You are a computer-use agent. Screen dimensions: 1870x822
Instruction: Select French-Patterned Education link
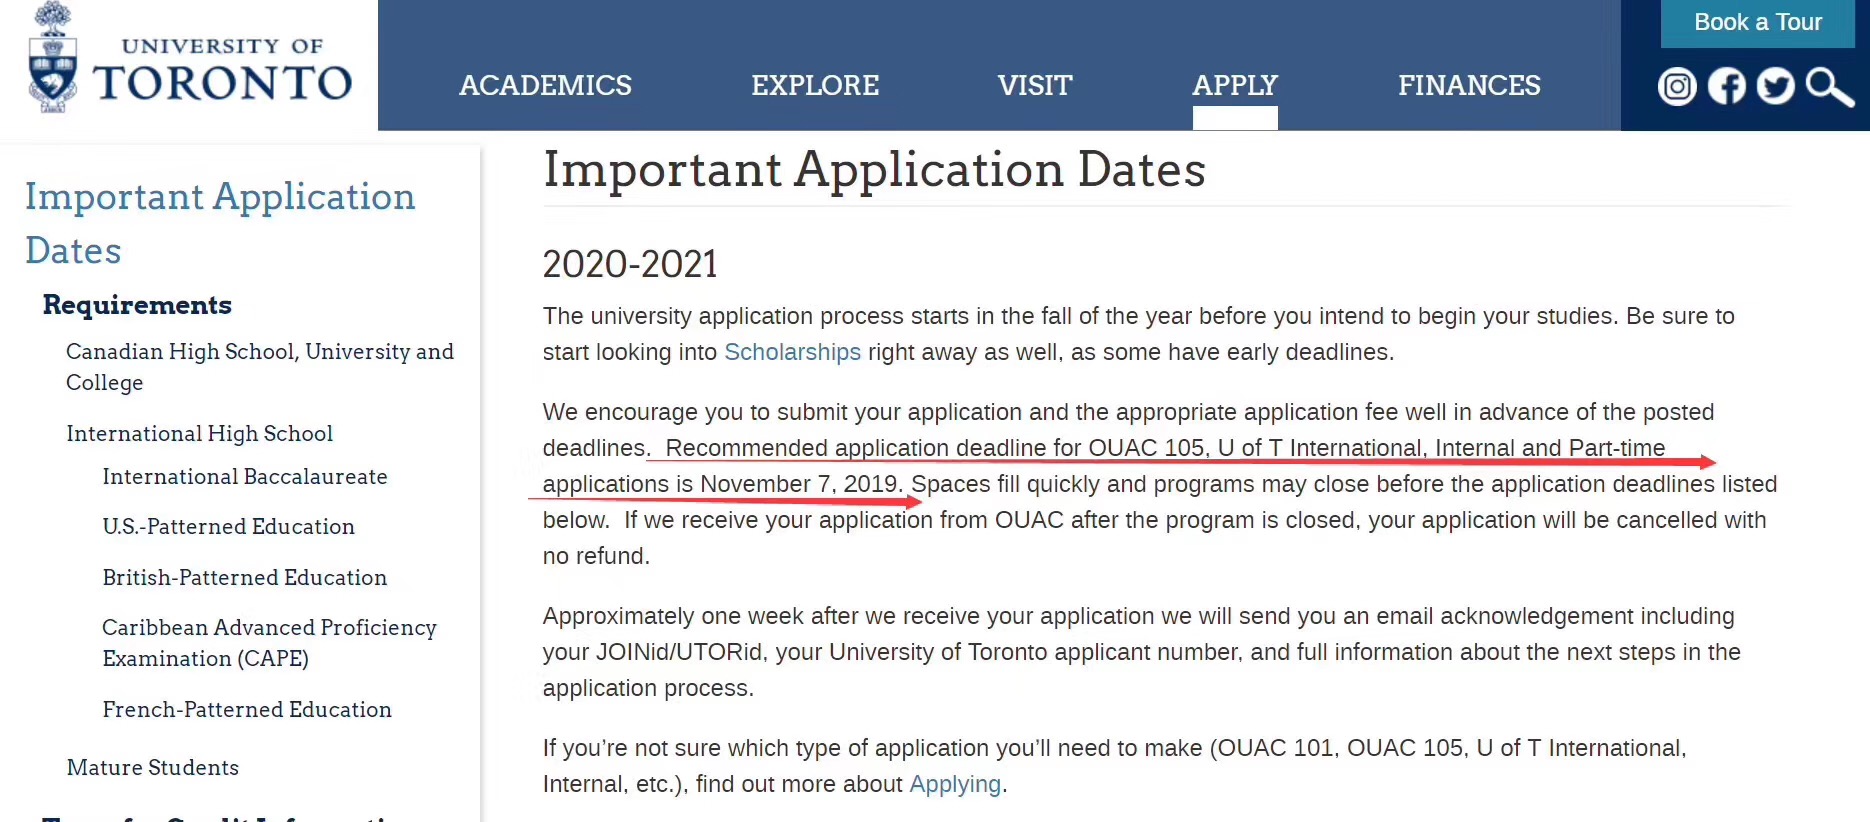point(247,710)
